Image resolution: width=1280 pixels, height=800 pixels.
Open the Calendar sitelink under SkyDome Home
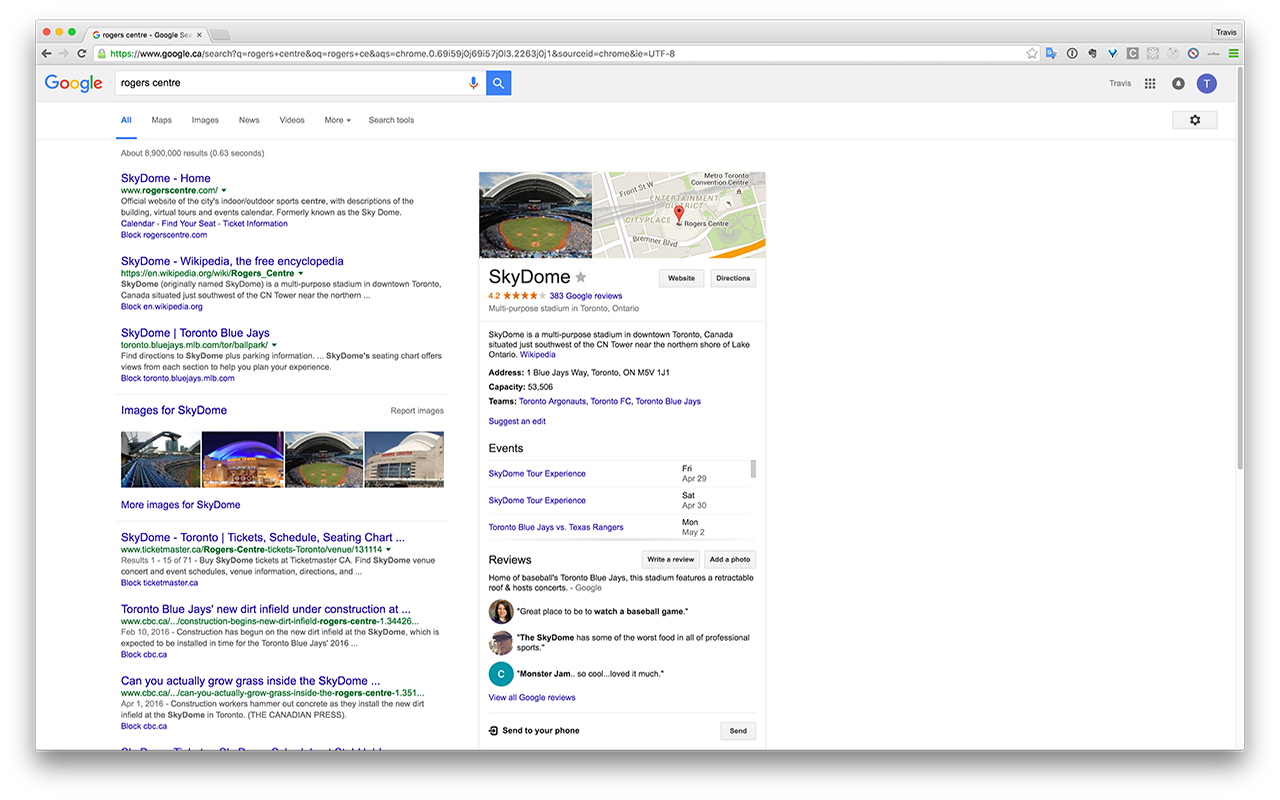point(138,223)
